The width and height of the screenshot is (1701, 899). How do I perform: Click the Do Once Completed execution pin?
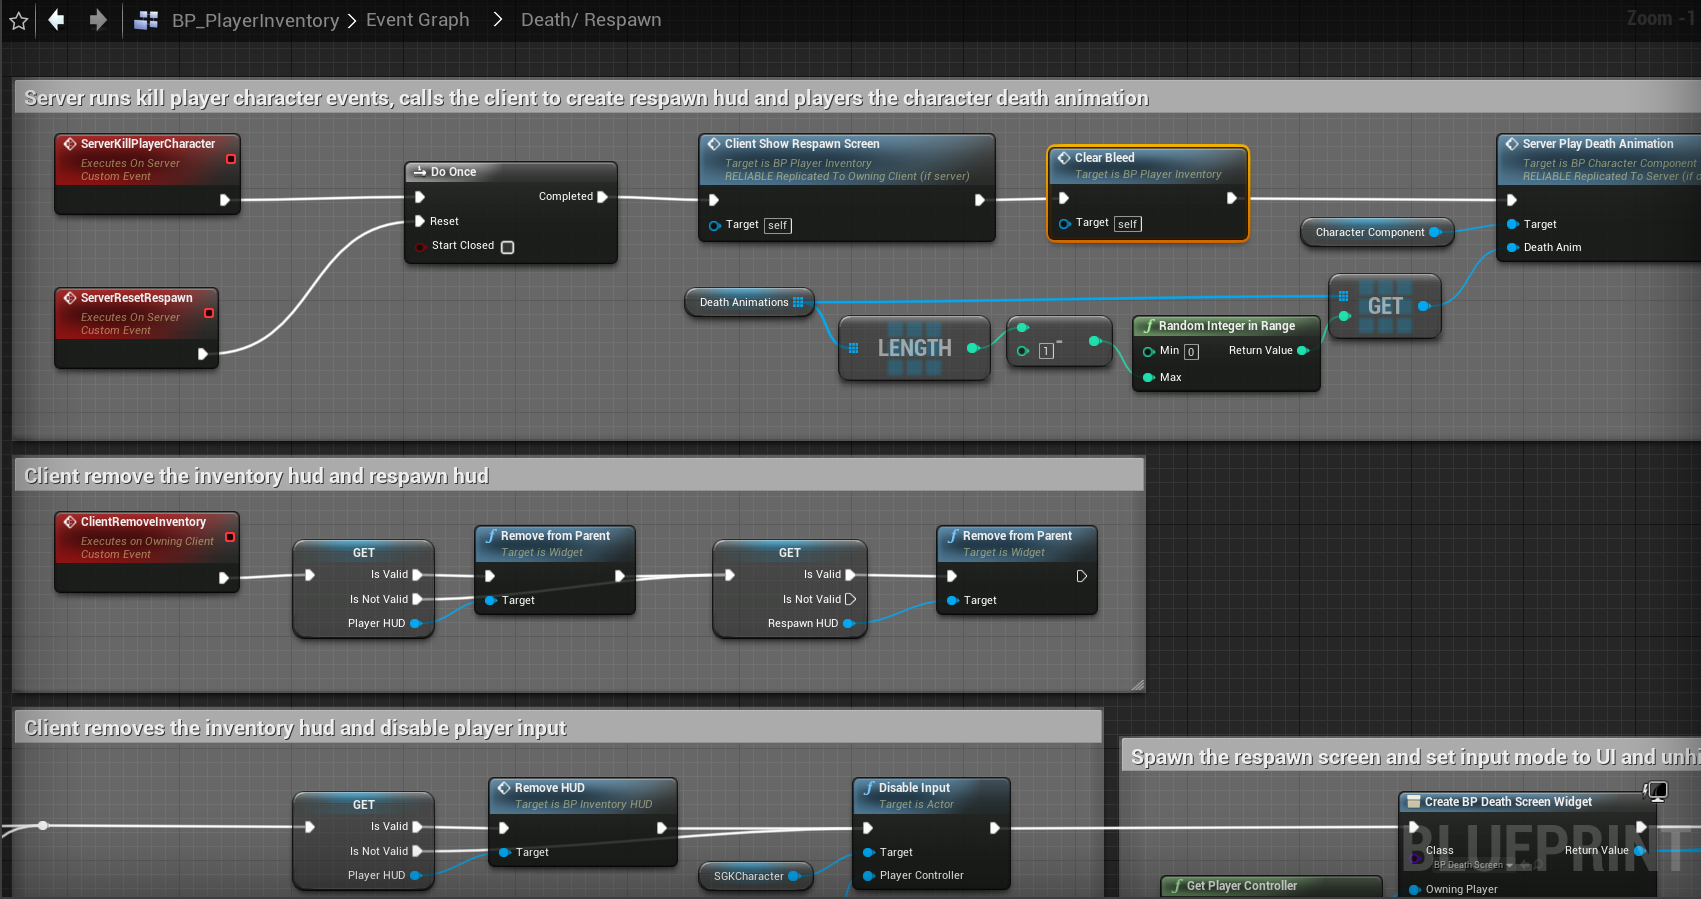[x=602, y=197]
